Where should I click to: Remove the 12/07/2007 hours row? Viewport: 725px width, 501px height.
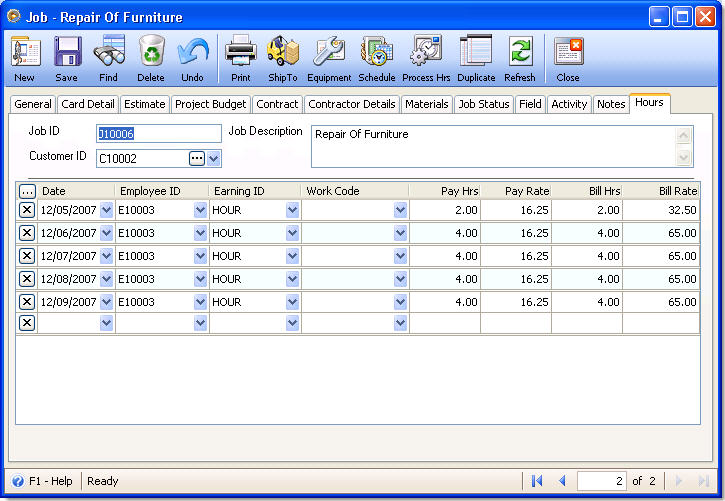tap(27, 256)
